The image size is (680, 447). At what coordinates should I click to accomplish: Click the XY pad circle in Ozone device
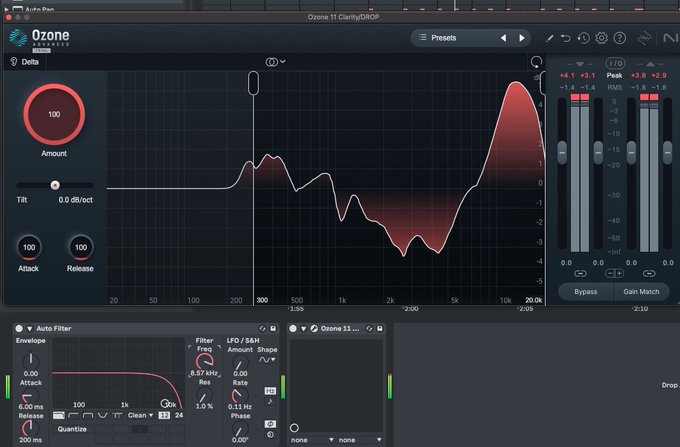[x=294, y=428]
